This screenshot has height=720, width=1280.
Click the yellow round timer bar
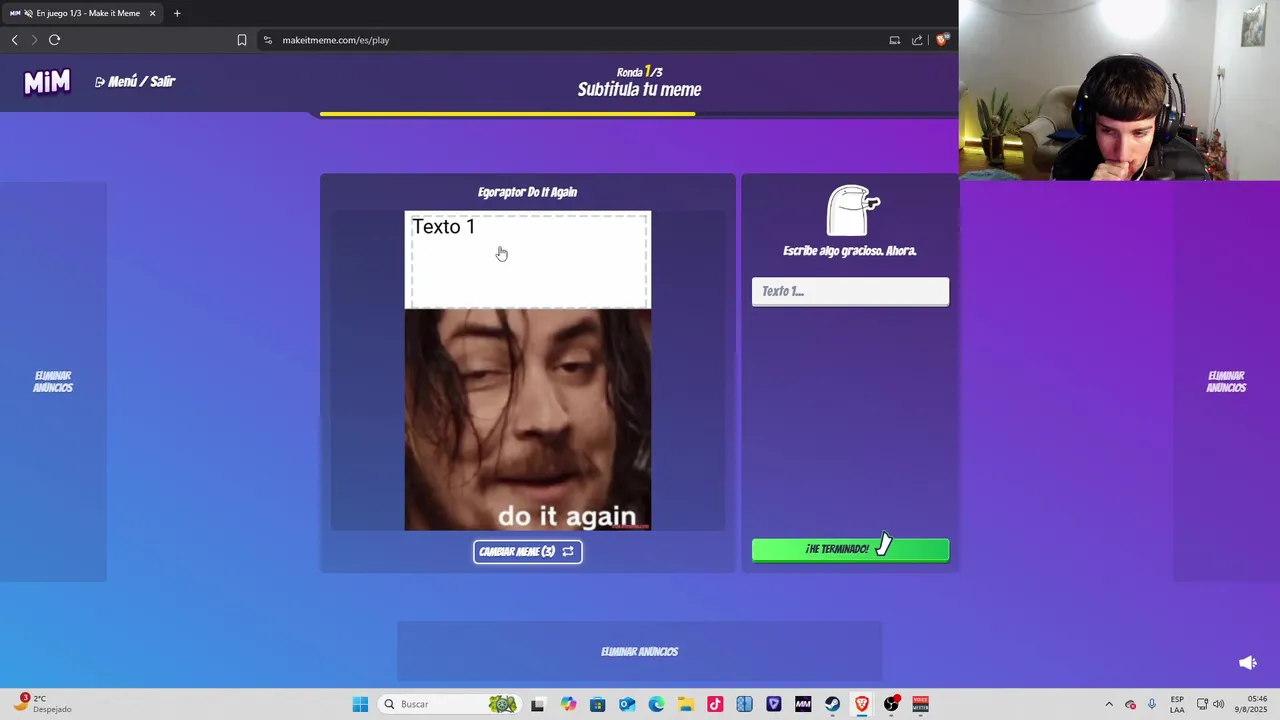[507, 114]
